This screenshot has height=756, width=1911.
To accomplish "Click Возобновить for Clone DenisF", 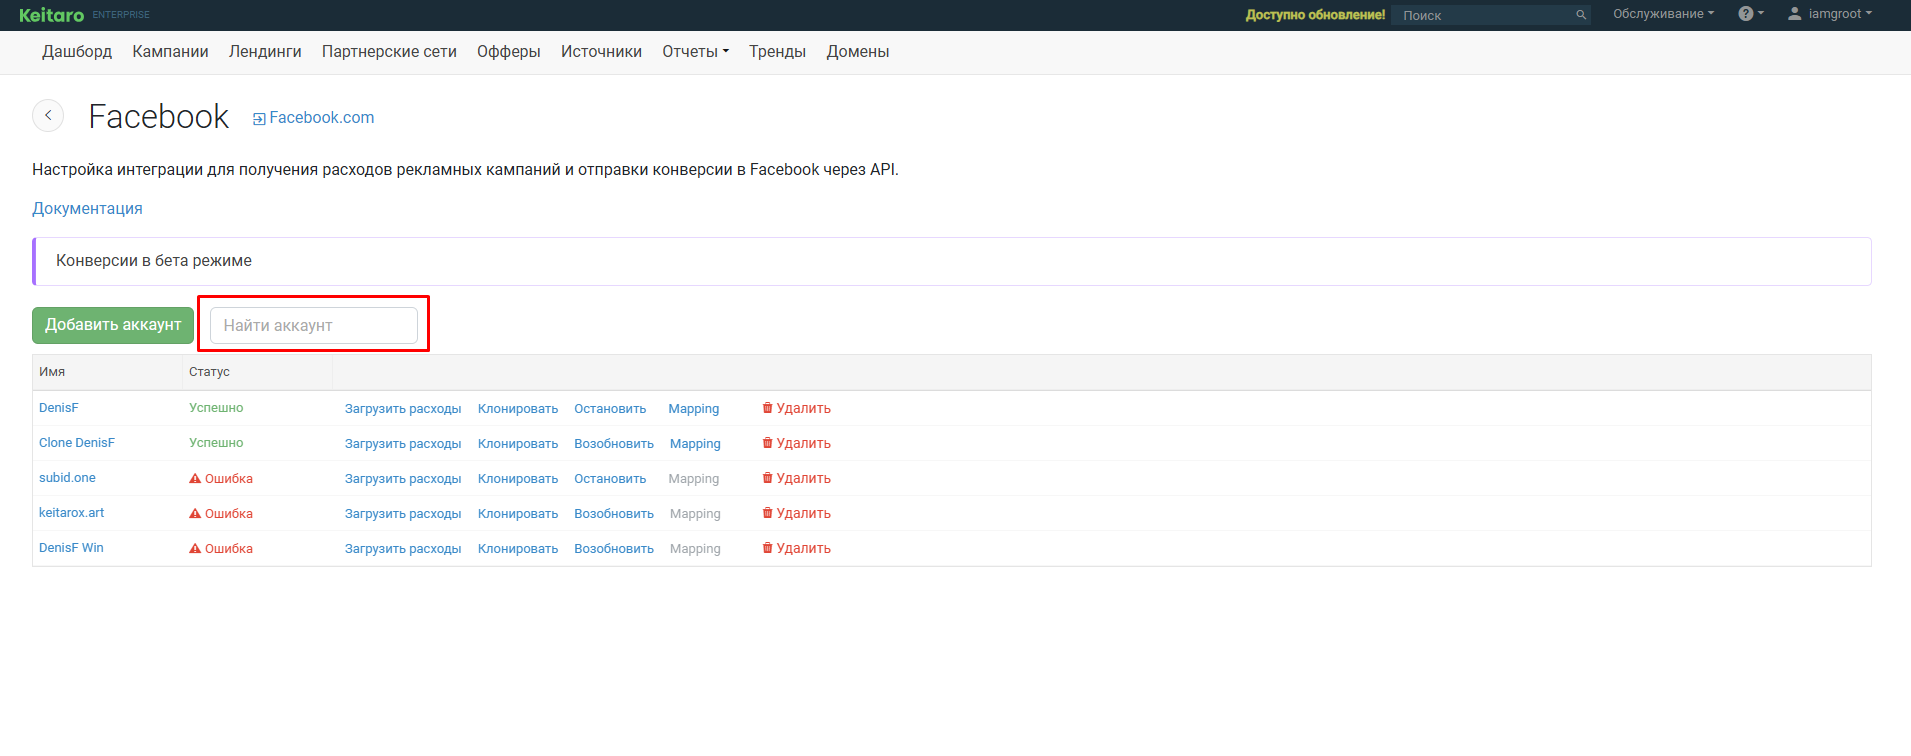I will coord(614,444).
